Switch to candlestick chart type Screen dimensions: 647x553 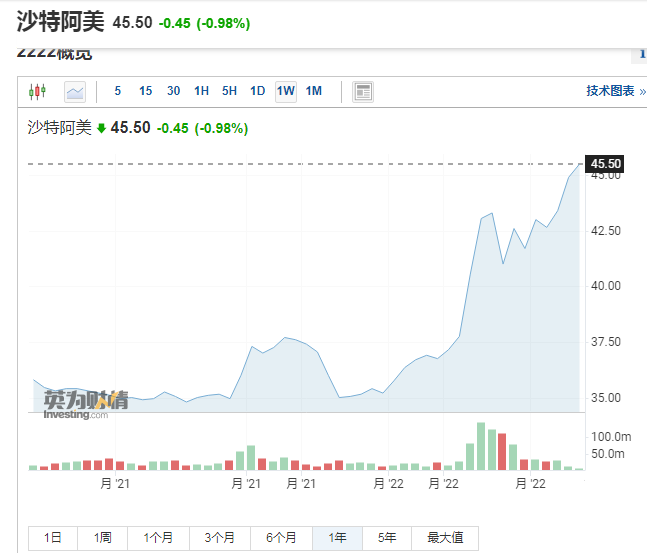(x=37, y=91)
